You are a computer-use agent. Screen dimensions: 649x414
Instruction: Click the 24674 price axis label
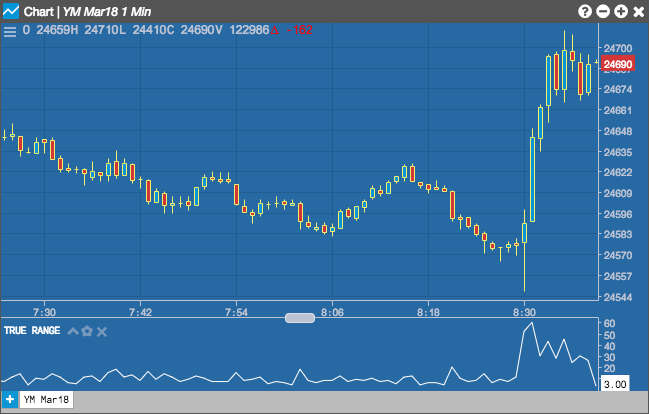tap(618, 89)
